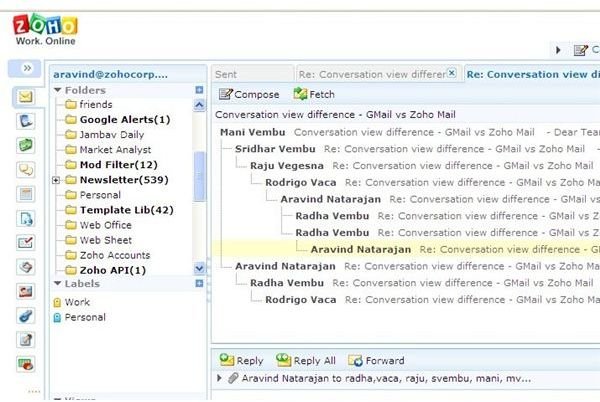The width and height of the screenshot is (600, 402).
Task: Expand the left sidebar with double-arrow button
Action: point(25,68)
